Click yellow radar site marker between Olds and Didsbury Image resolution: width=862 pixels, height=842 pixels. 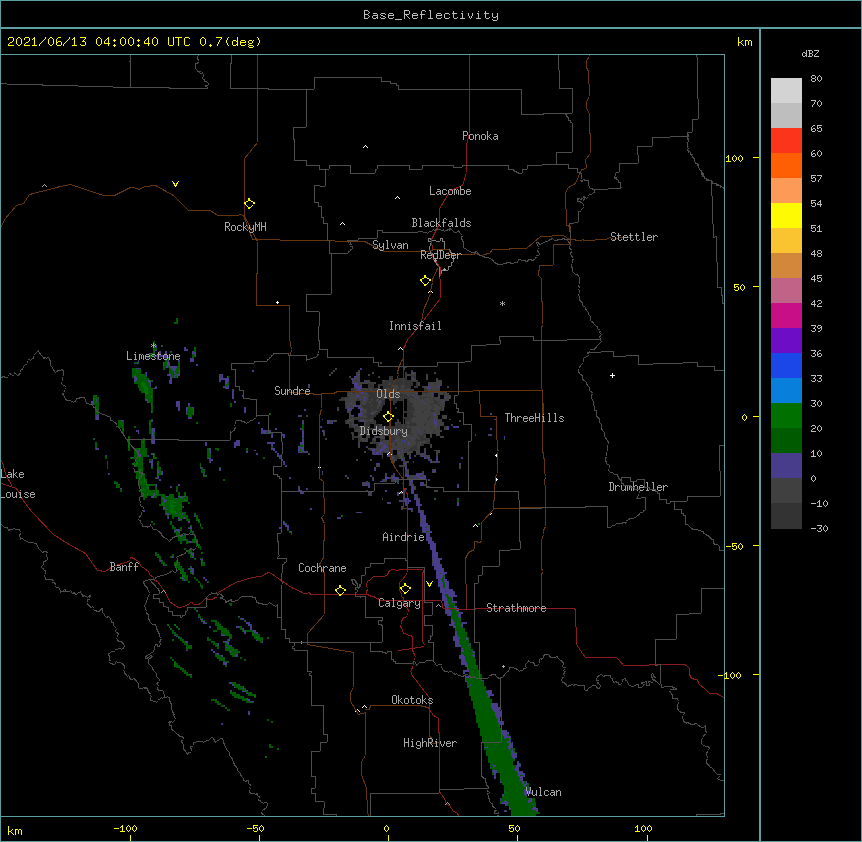[388, 417]
